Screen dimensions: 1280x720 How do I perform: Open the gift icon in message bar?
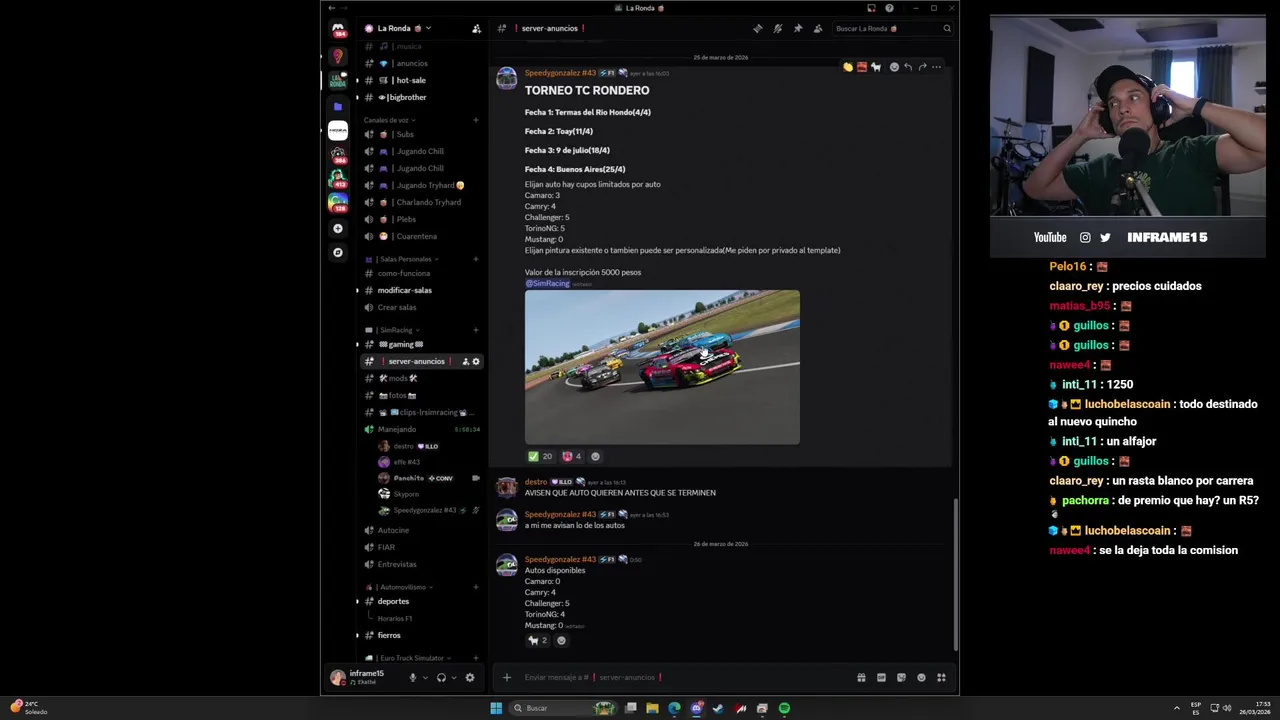(x=861, y=677)
